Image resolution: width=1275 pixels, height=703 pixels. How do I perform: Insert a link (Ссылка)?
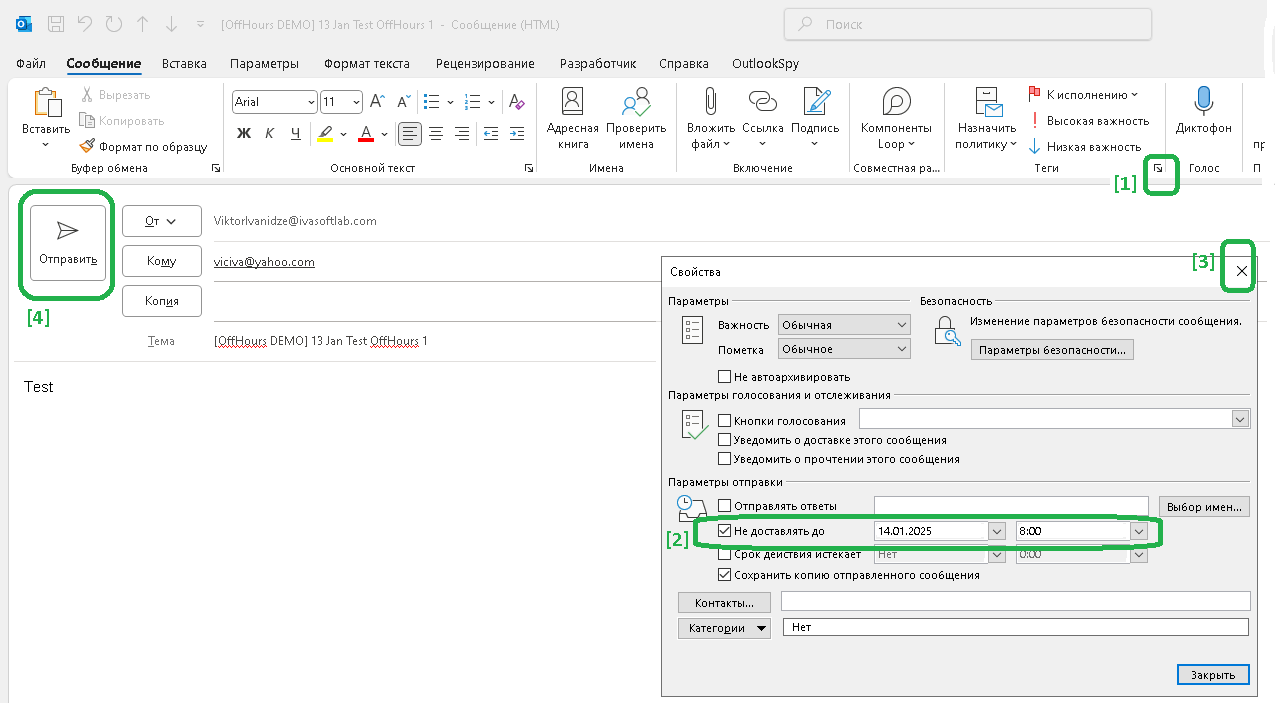tap(763, 118)
